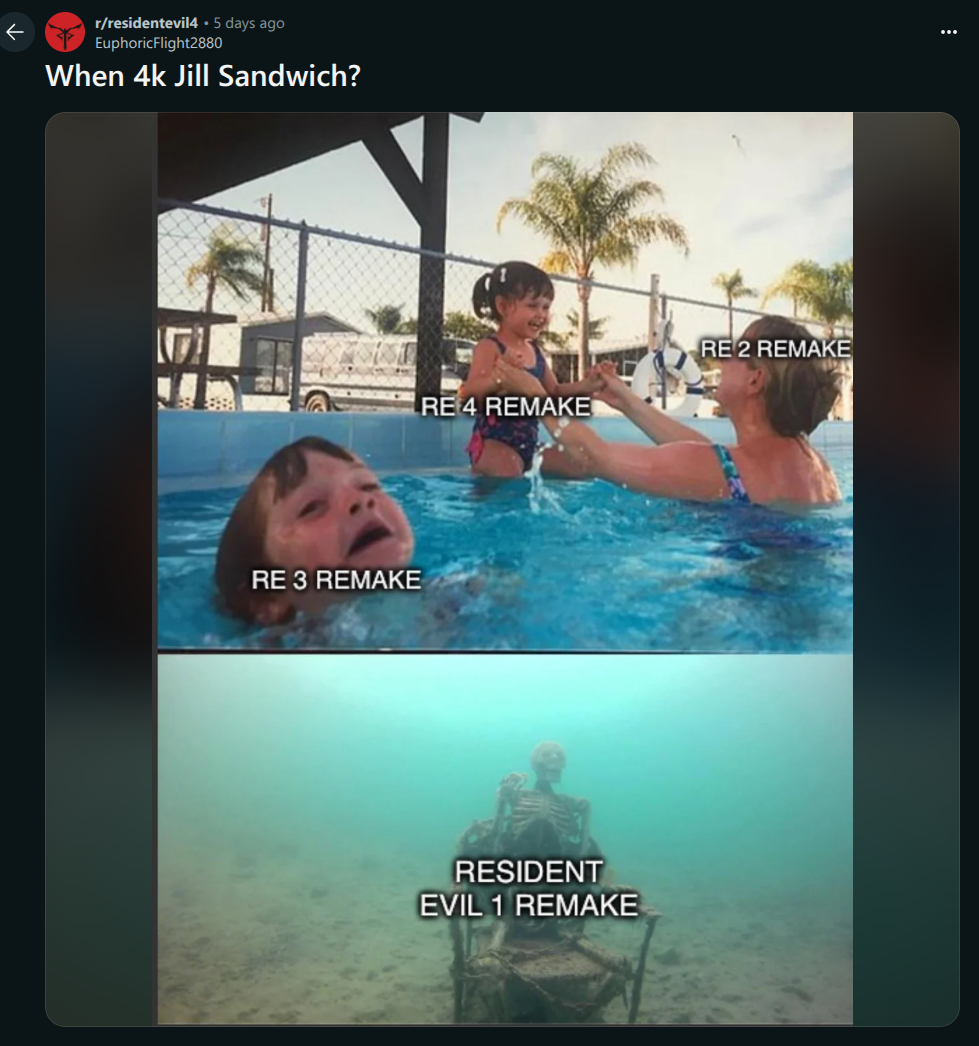
Task: Click the white life ring by the pool
Action: click(x=668, y=379)
